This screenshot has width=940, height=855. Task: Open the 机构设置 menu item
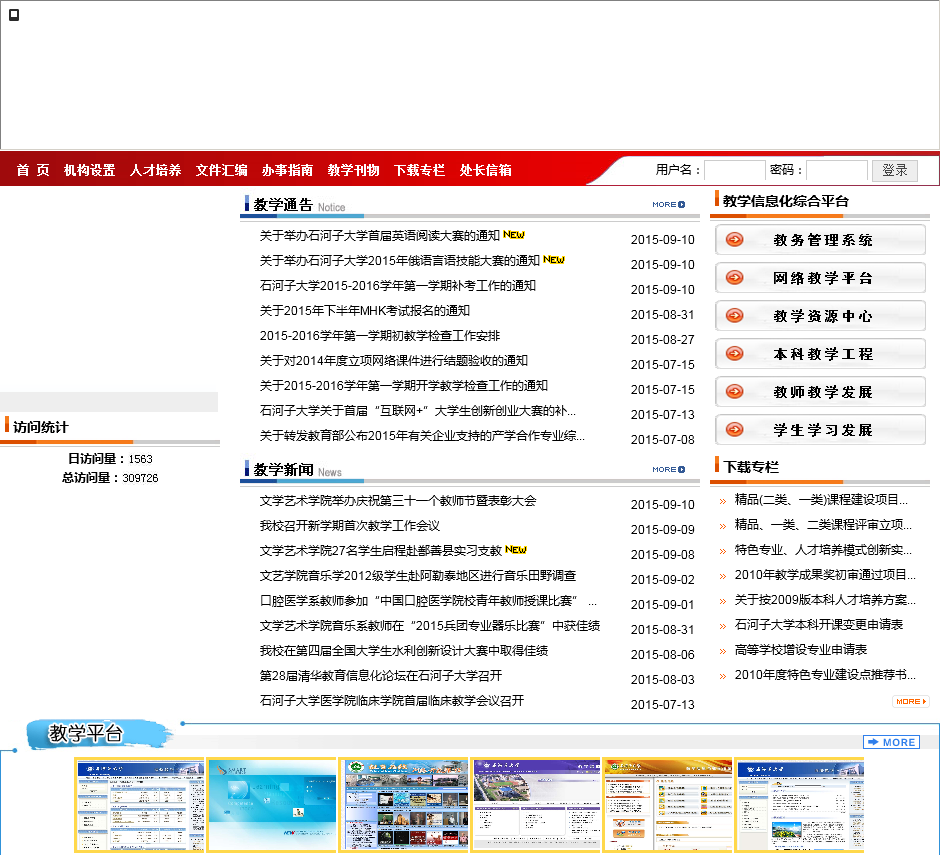click(x=89, y=170)
